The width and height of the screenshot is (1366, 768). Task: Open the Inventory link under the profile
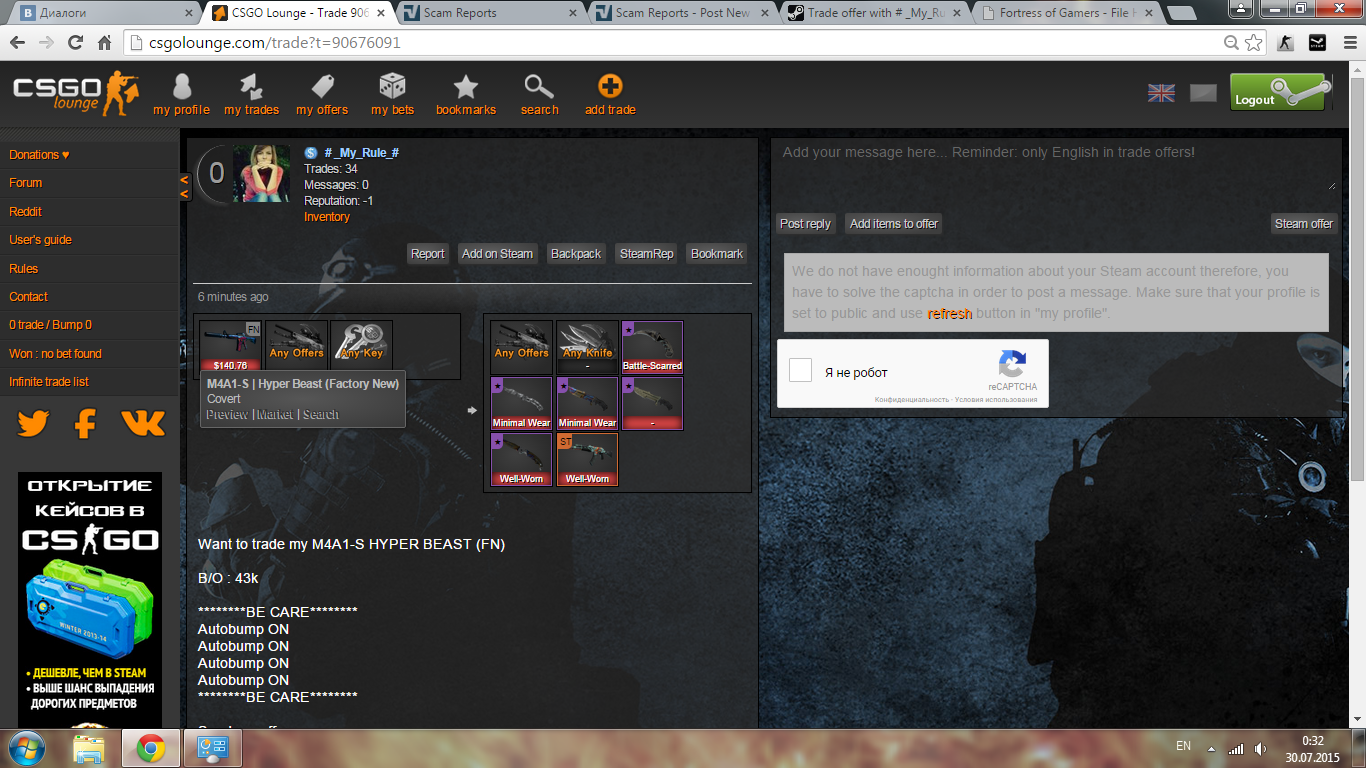tap(327, 217)
